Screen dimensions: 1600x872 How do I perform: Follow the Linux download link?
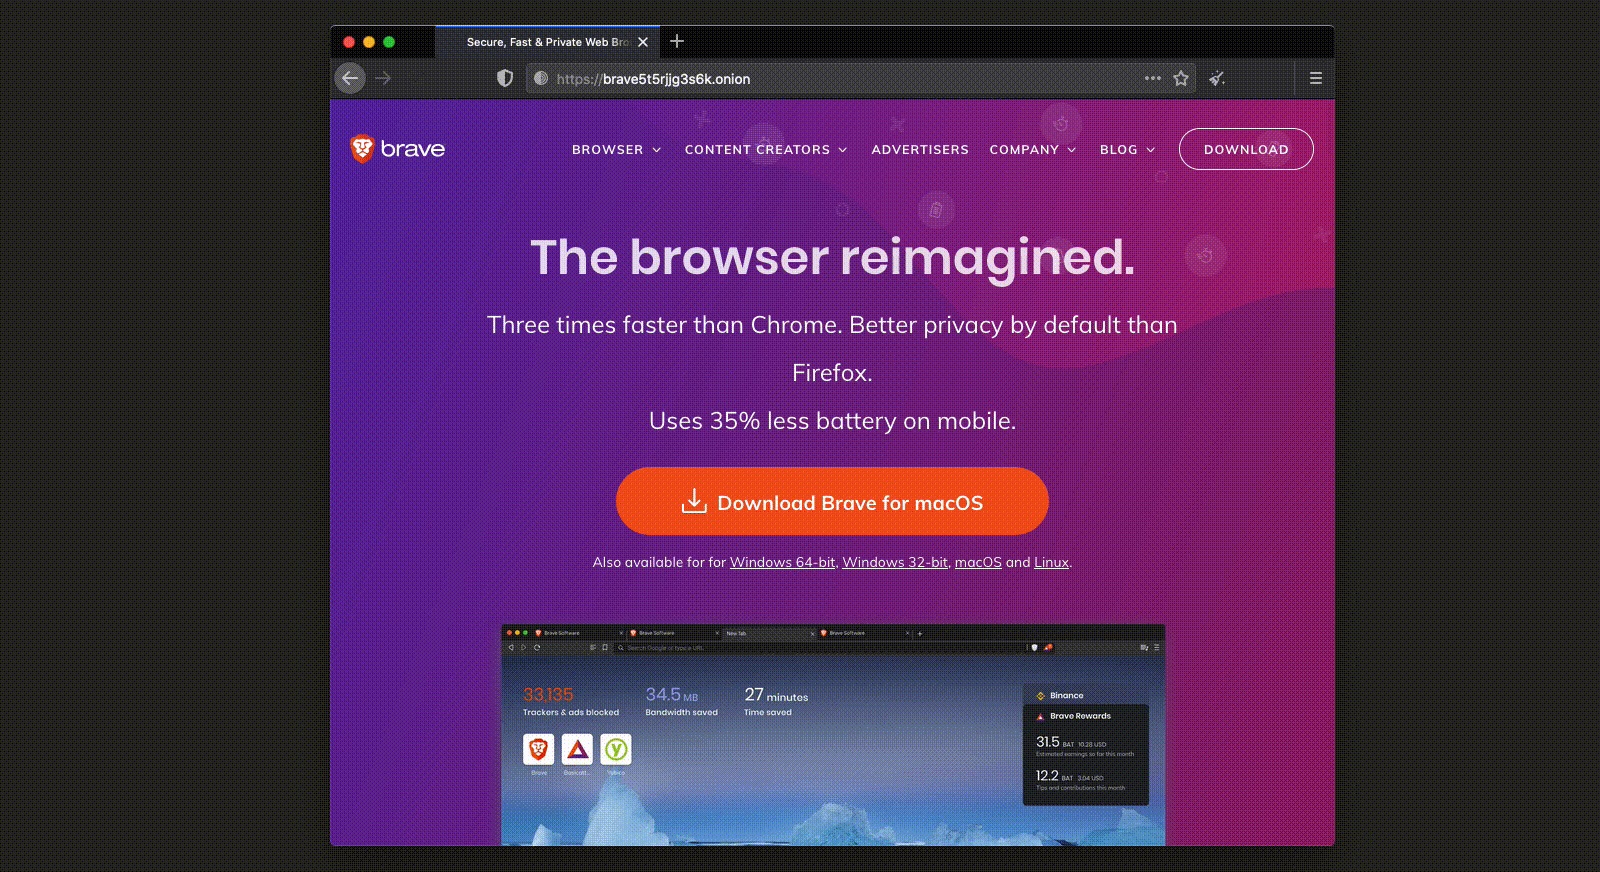point(1051,562)
